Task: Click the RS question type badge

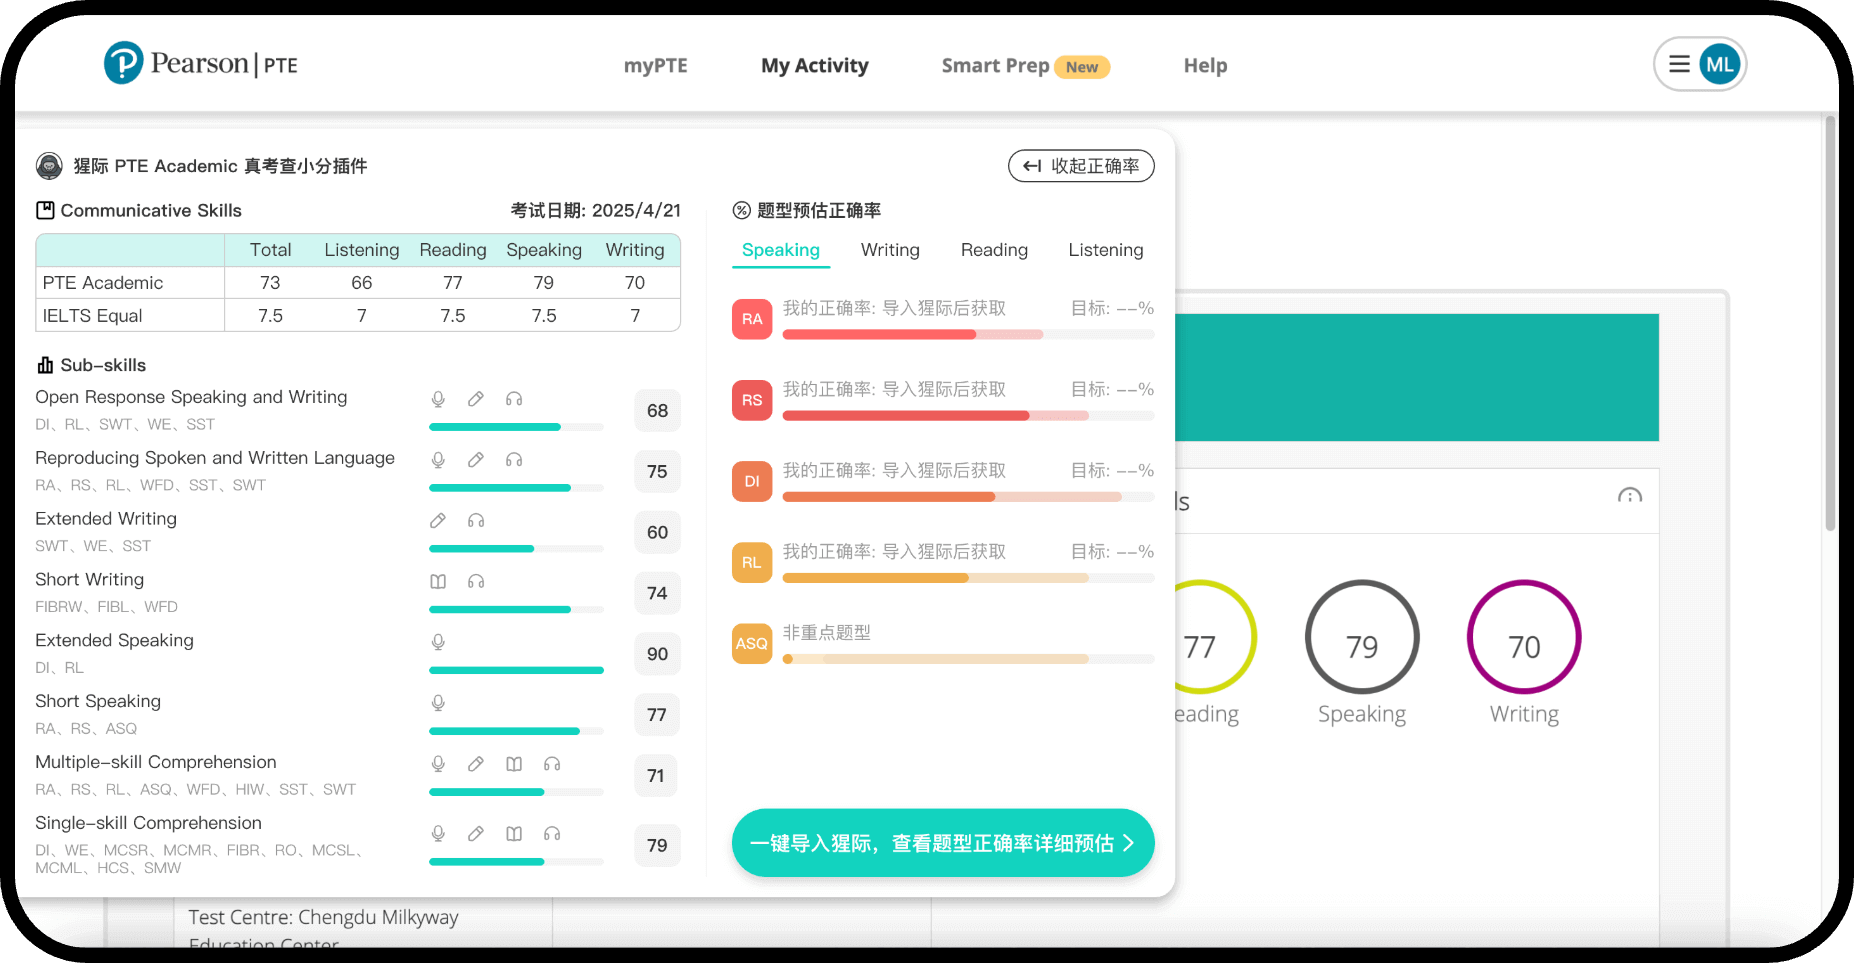Action: point(752,400)
